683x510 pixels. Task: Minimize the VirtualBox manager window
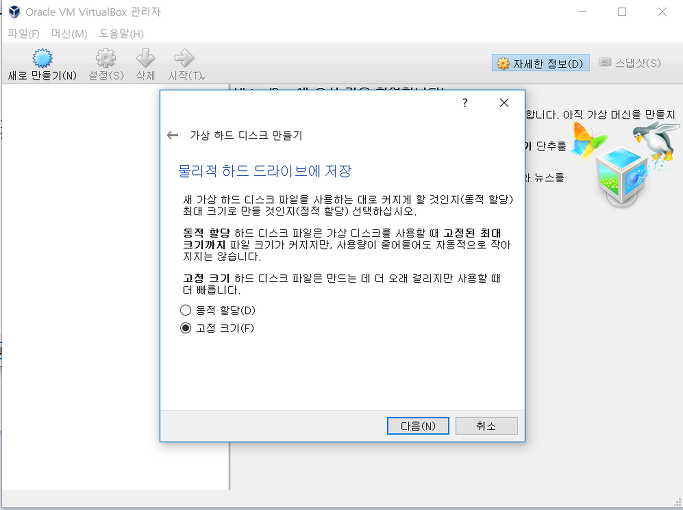pos(582,12)
